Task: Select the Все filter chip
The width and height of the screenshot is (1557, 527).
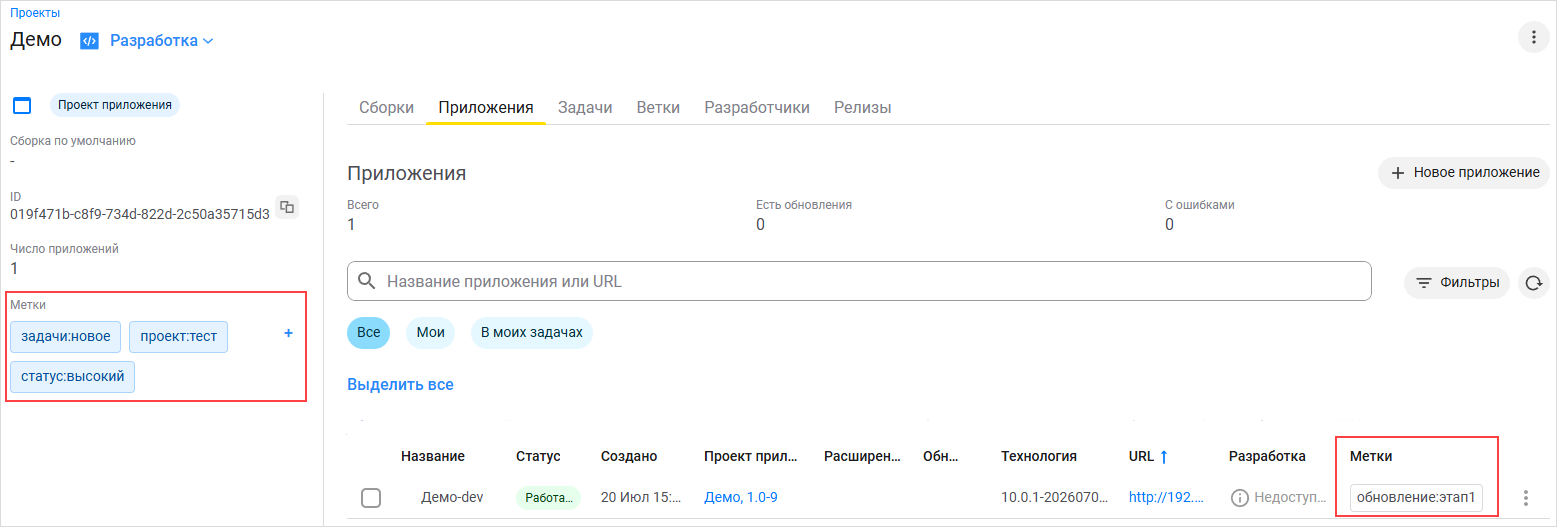Action: [x=368, y=332]
